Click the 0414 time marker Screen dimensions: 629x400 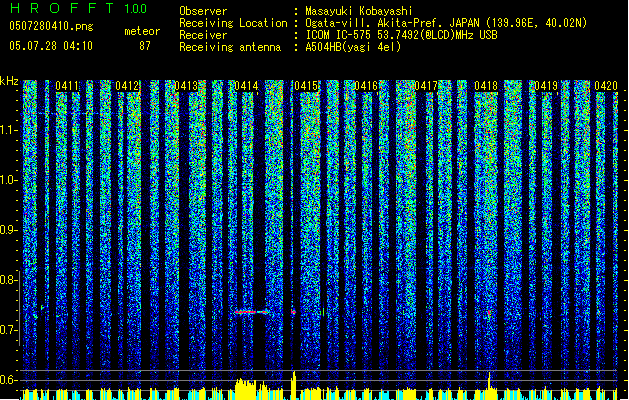tap(246, 86)
